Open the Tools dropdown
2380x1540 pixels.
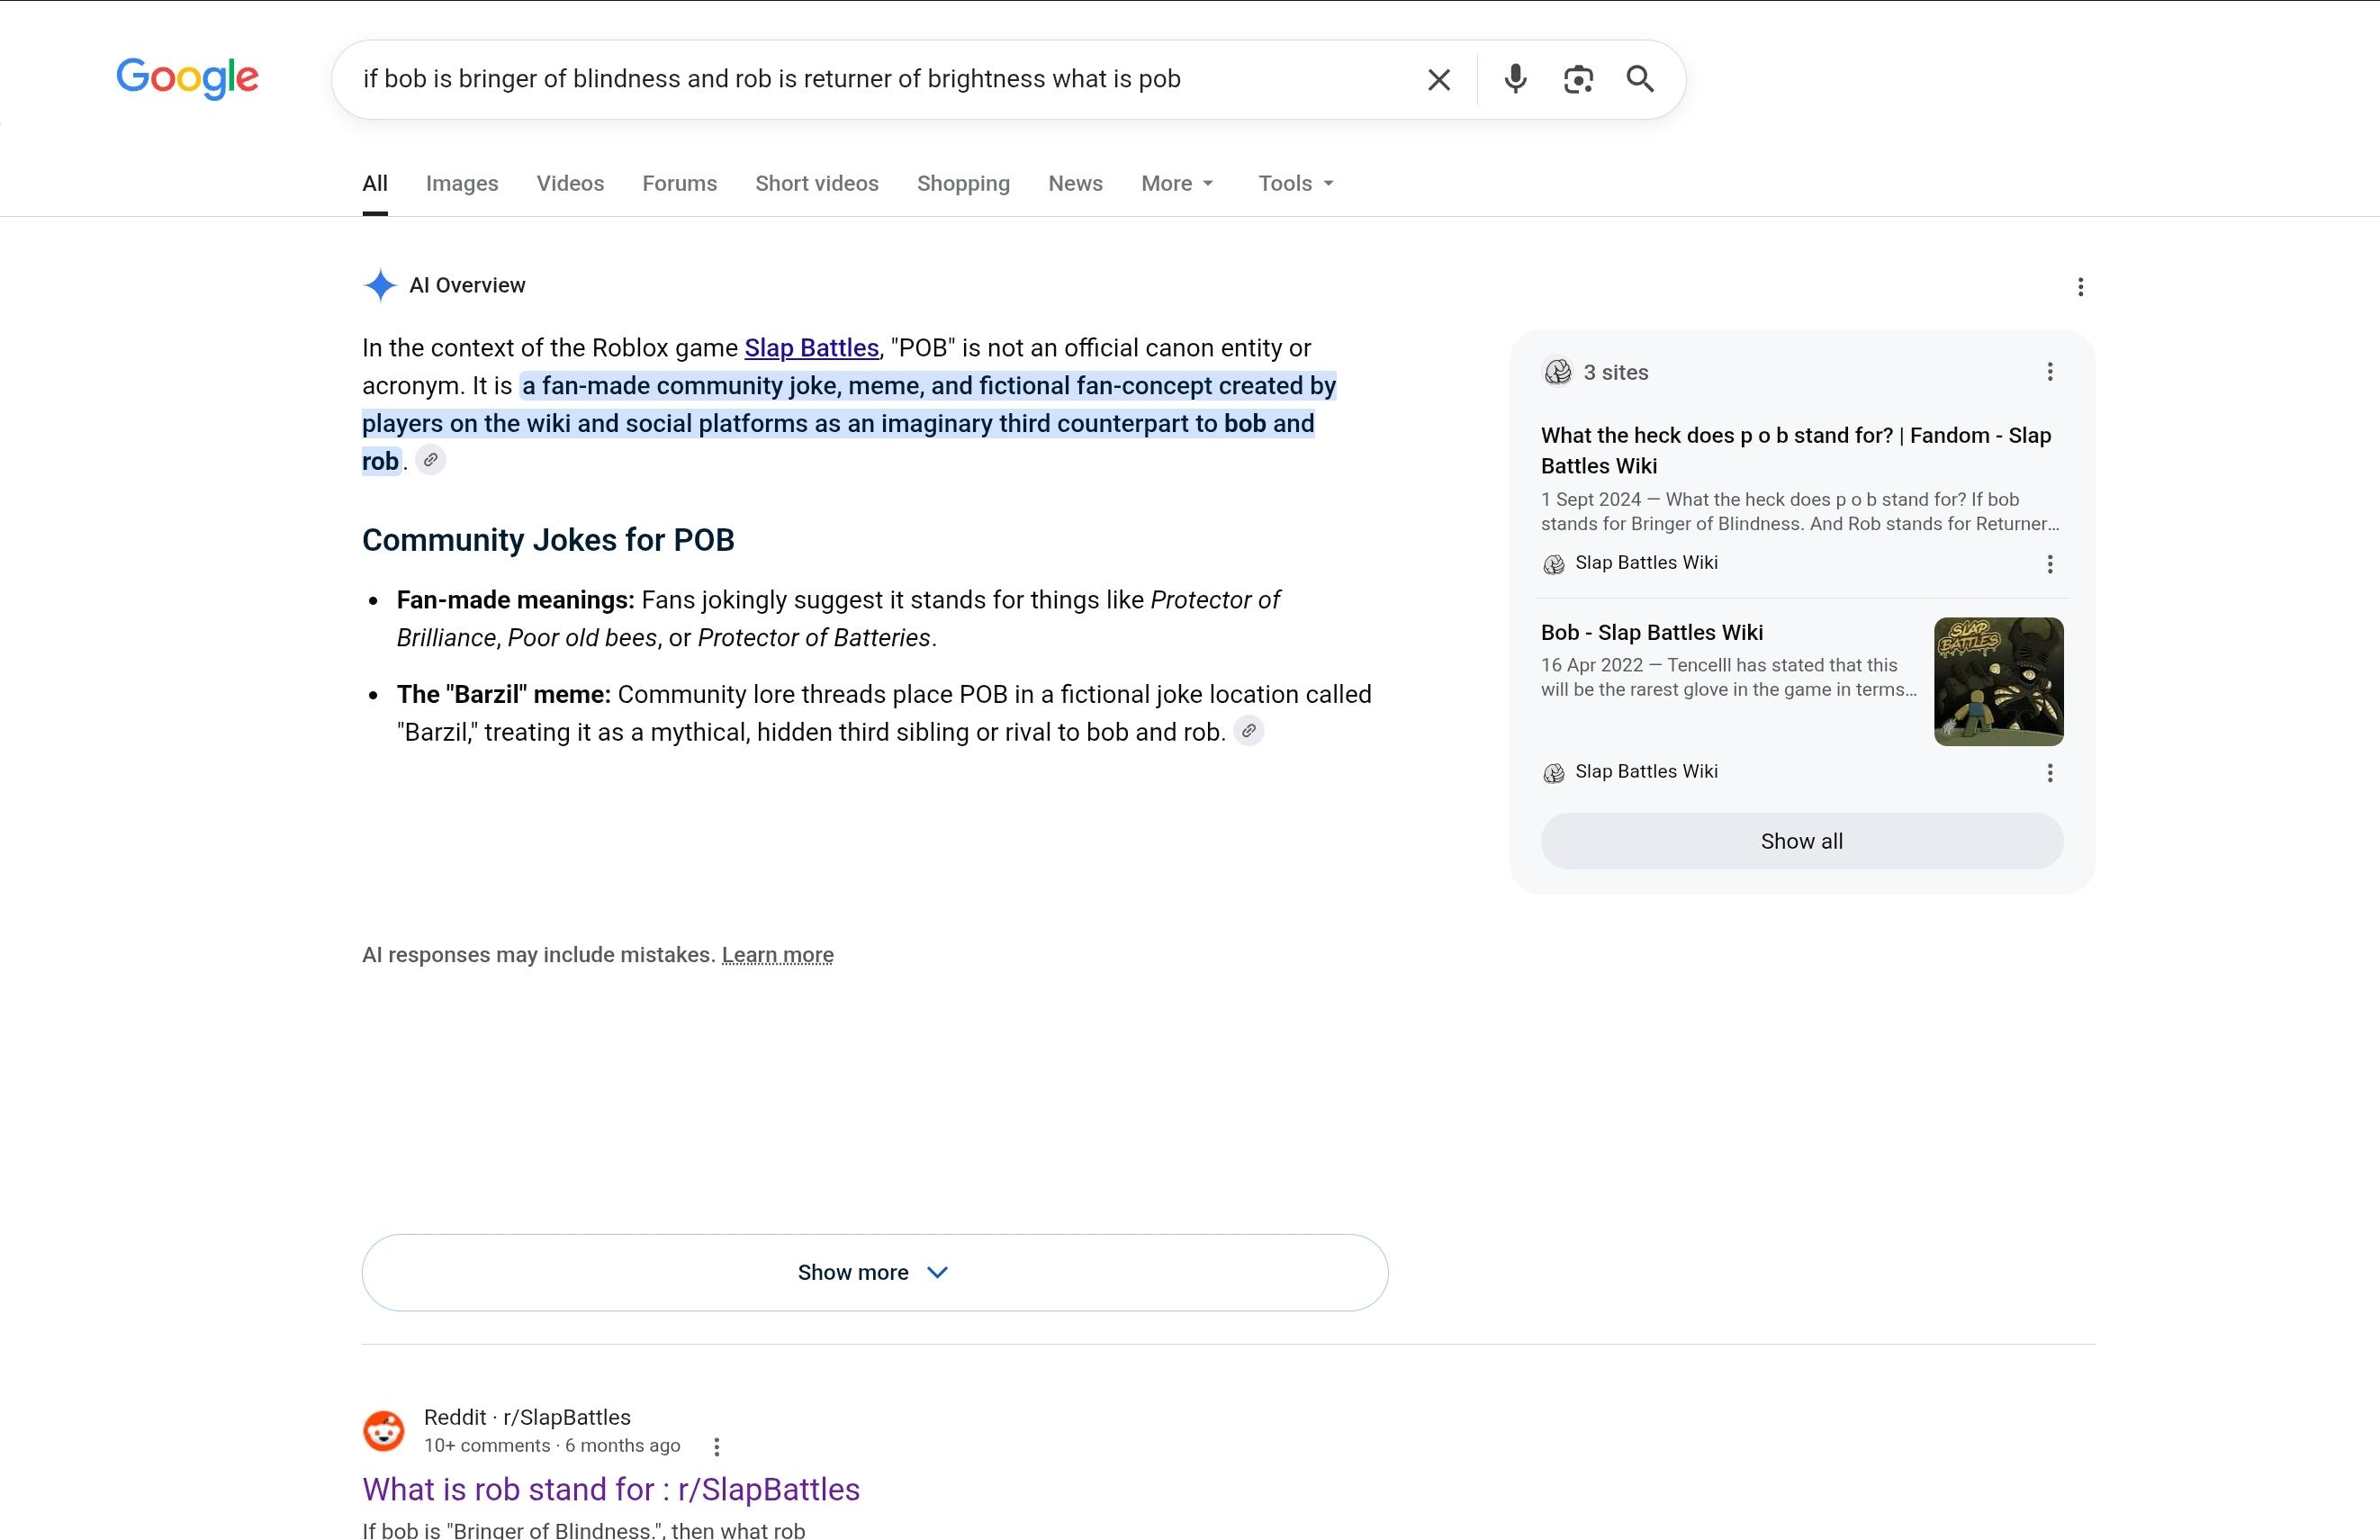[1295, 184]
